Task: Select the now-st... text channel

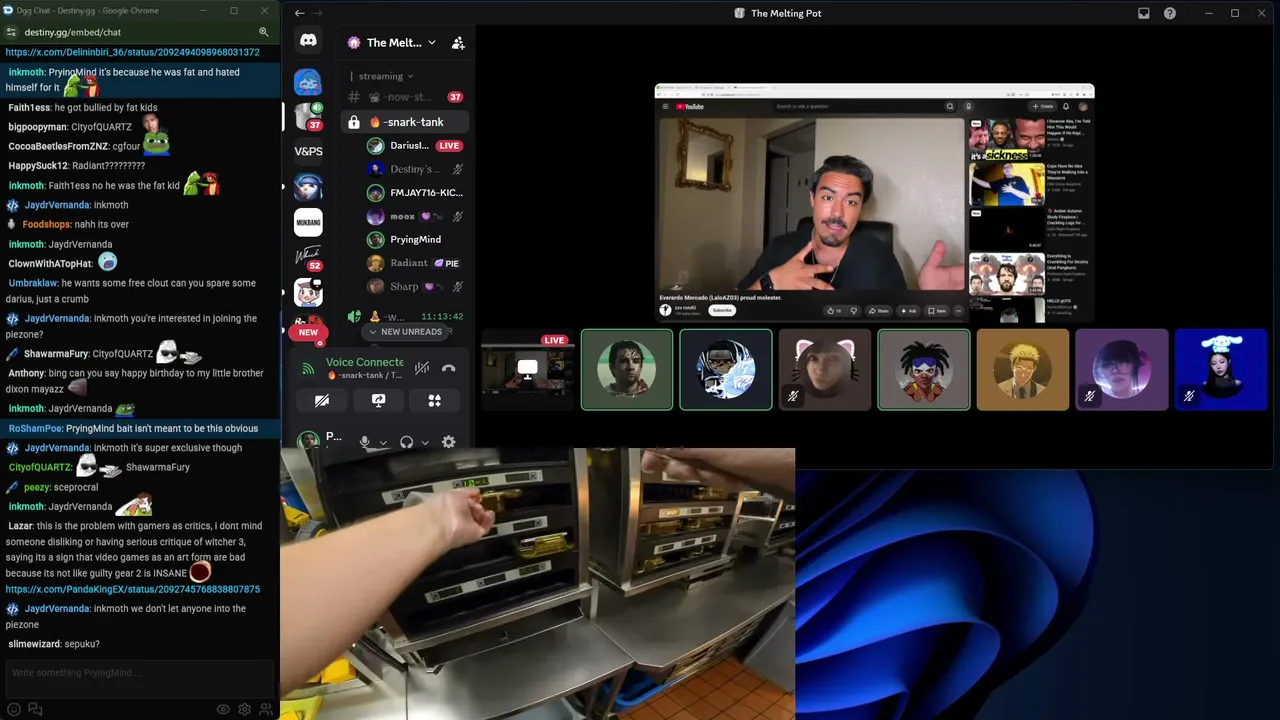Action: click(x=405, y=97)
